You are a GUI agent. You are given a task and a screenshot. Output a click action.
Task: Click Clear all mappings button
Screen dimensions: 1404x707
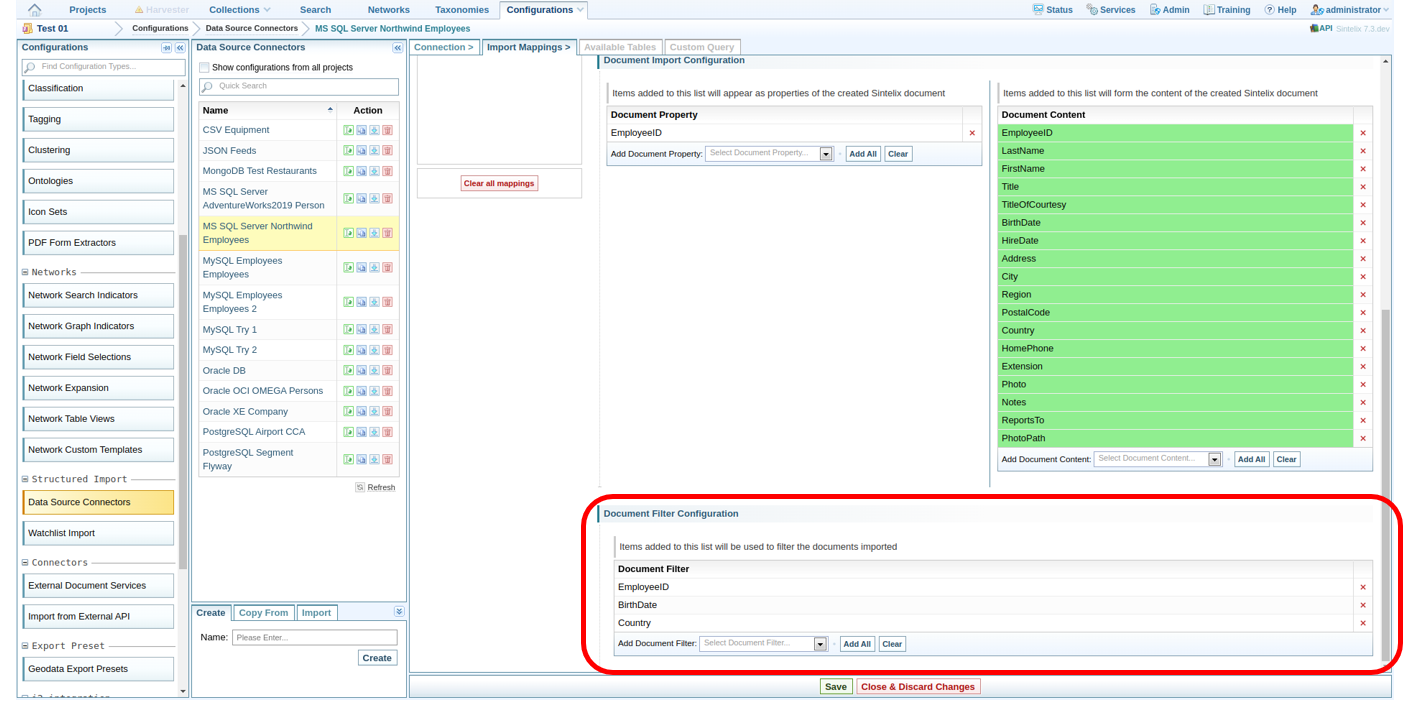(x=499, y=183)
